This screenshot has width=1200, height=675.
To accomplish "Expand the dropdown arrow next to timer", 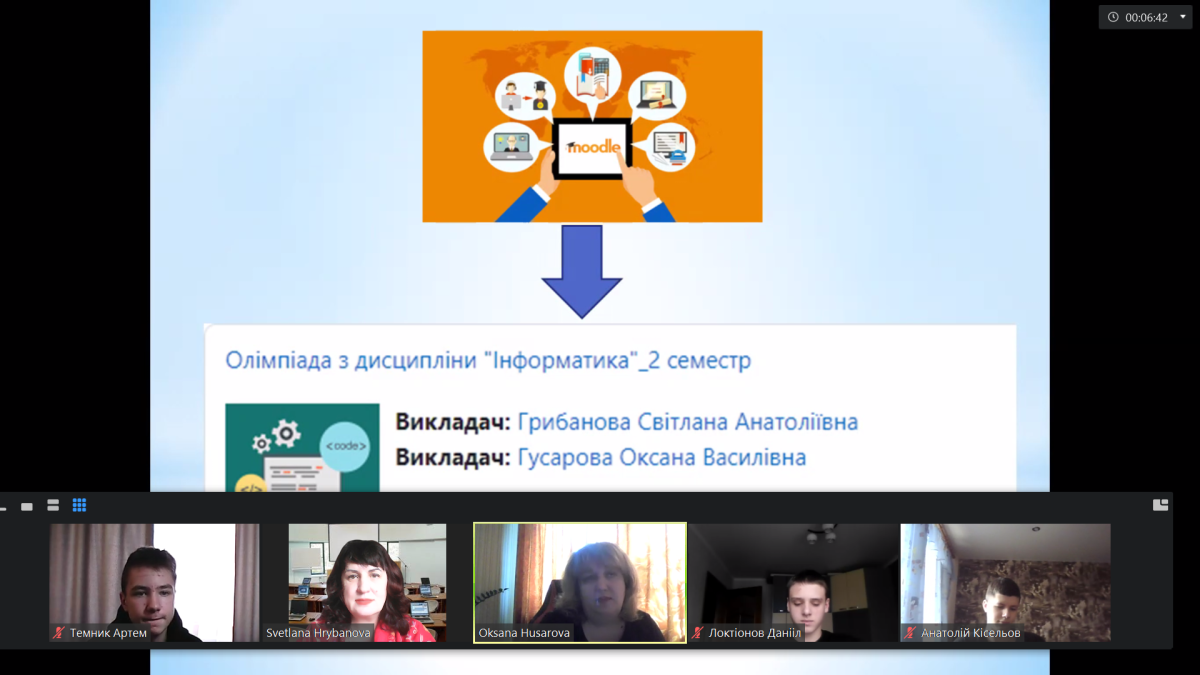I will click(1183, 17).
